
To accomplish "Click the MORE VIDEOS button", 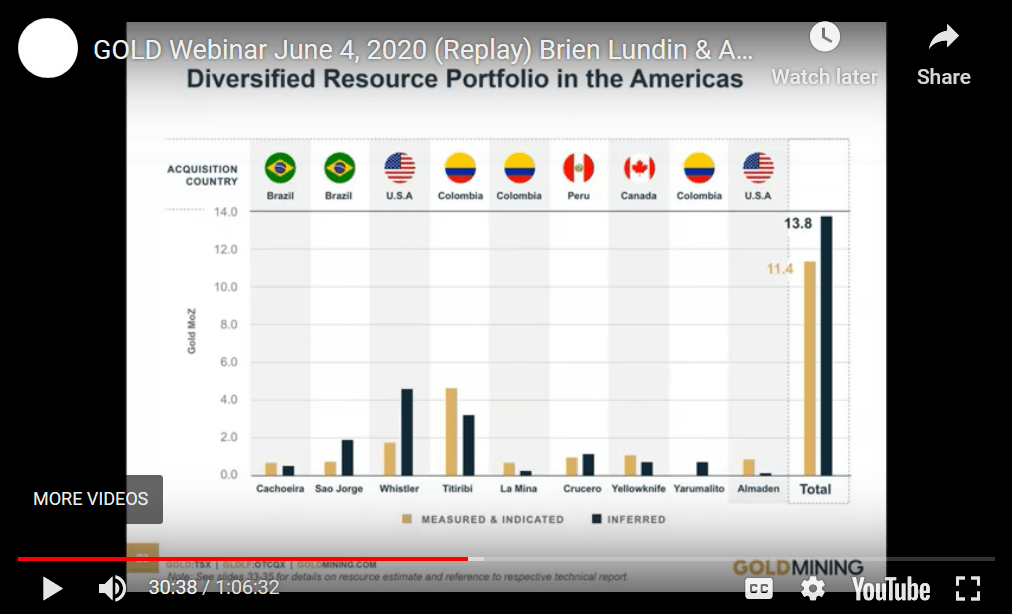I will click(x=90, y=499).
